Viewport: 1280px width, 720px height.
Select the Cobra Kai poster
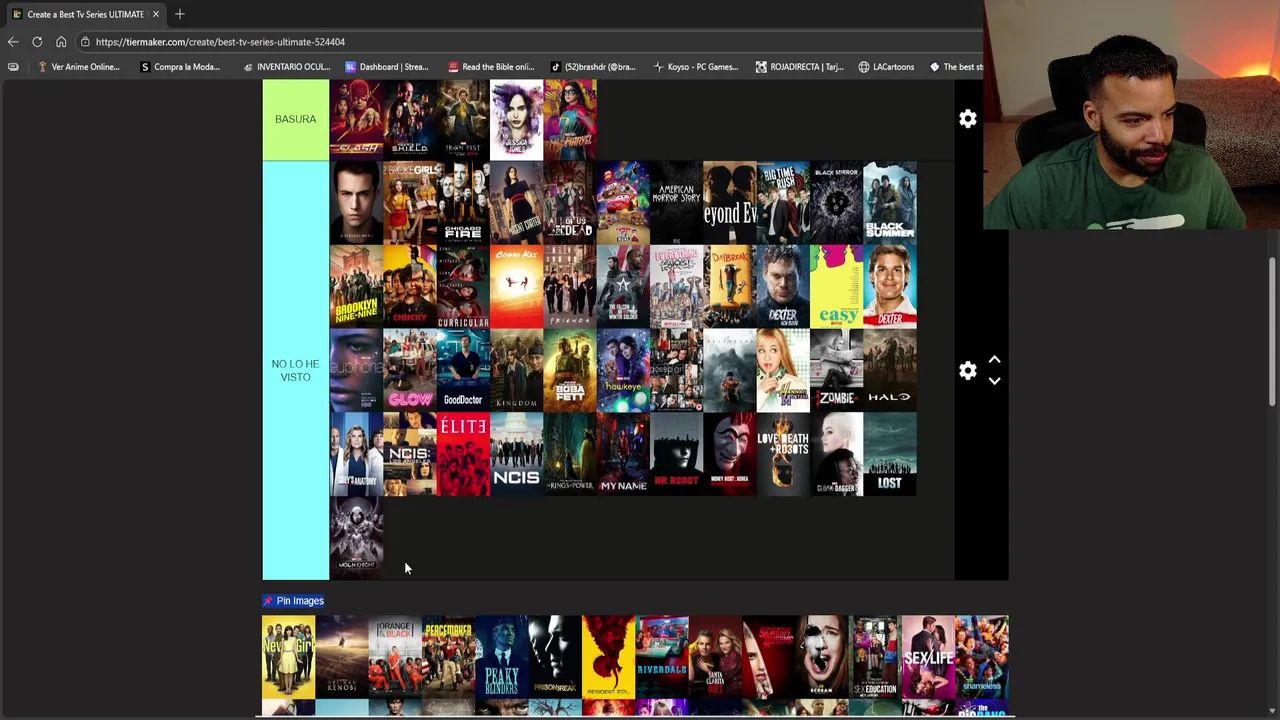(x=516, y=287)
